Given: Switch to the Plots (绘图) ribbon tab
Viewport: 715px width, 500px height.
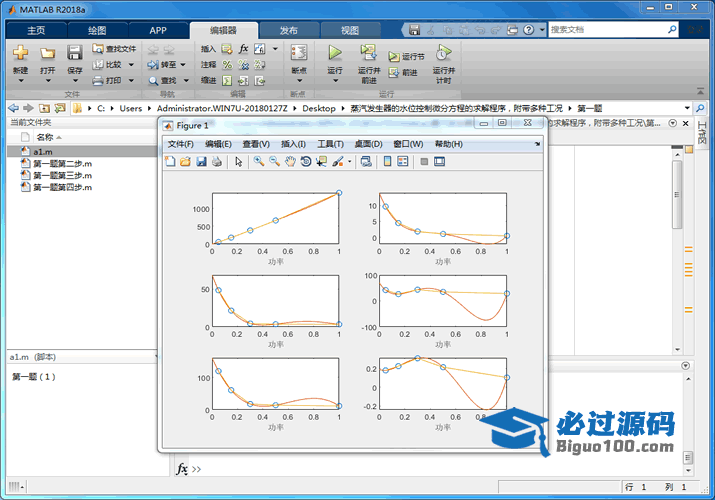Looking at the screenshot, I should 97,30.
